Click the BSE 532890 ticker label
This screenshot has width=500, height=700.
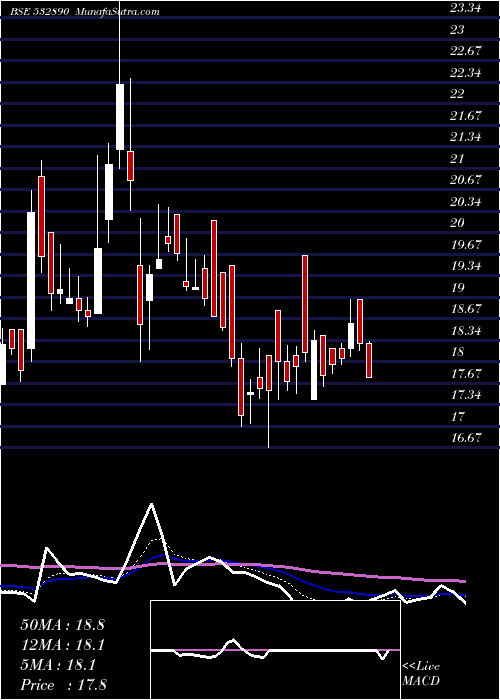pyautogui.click(x=40, y=12)
